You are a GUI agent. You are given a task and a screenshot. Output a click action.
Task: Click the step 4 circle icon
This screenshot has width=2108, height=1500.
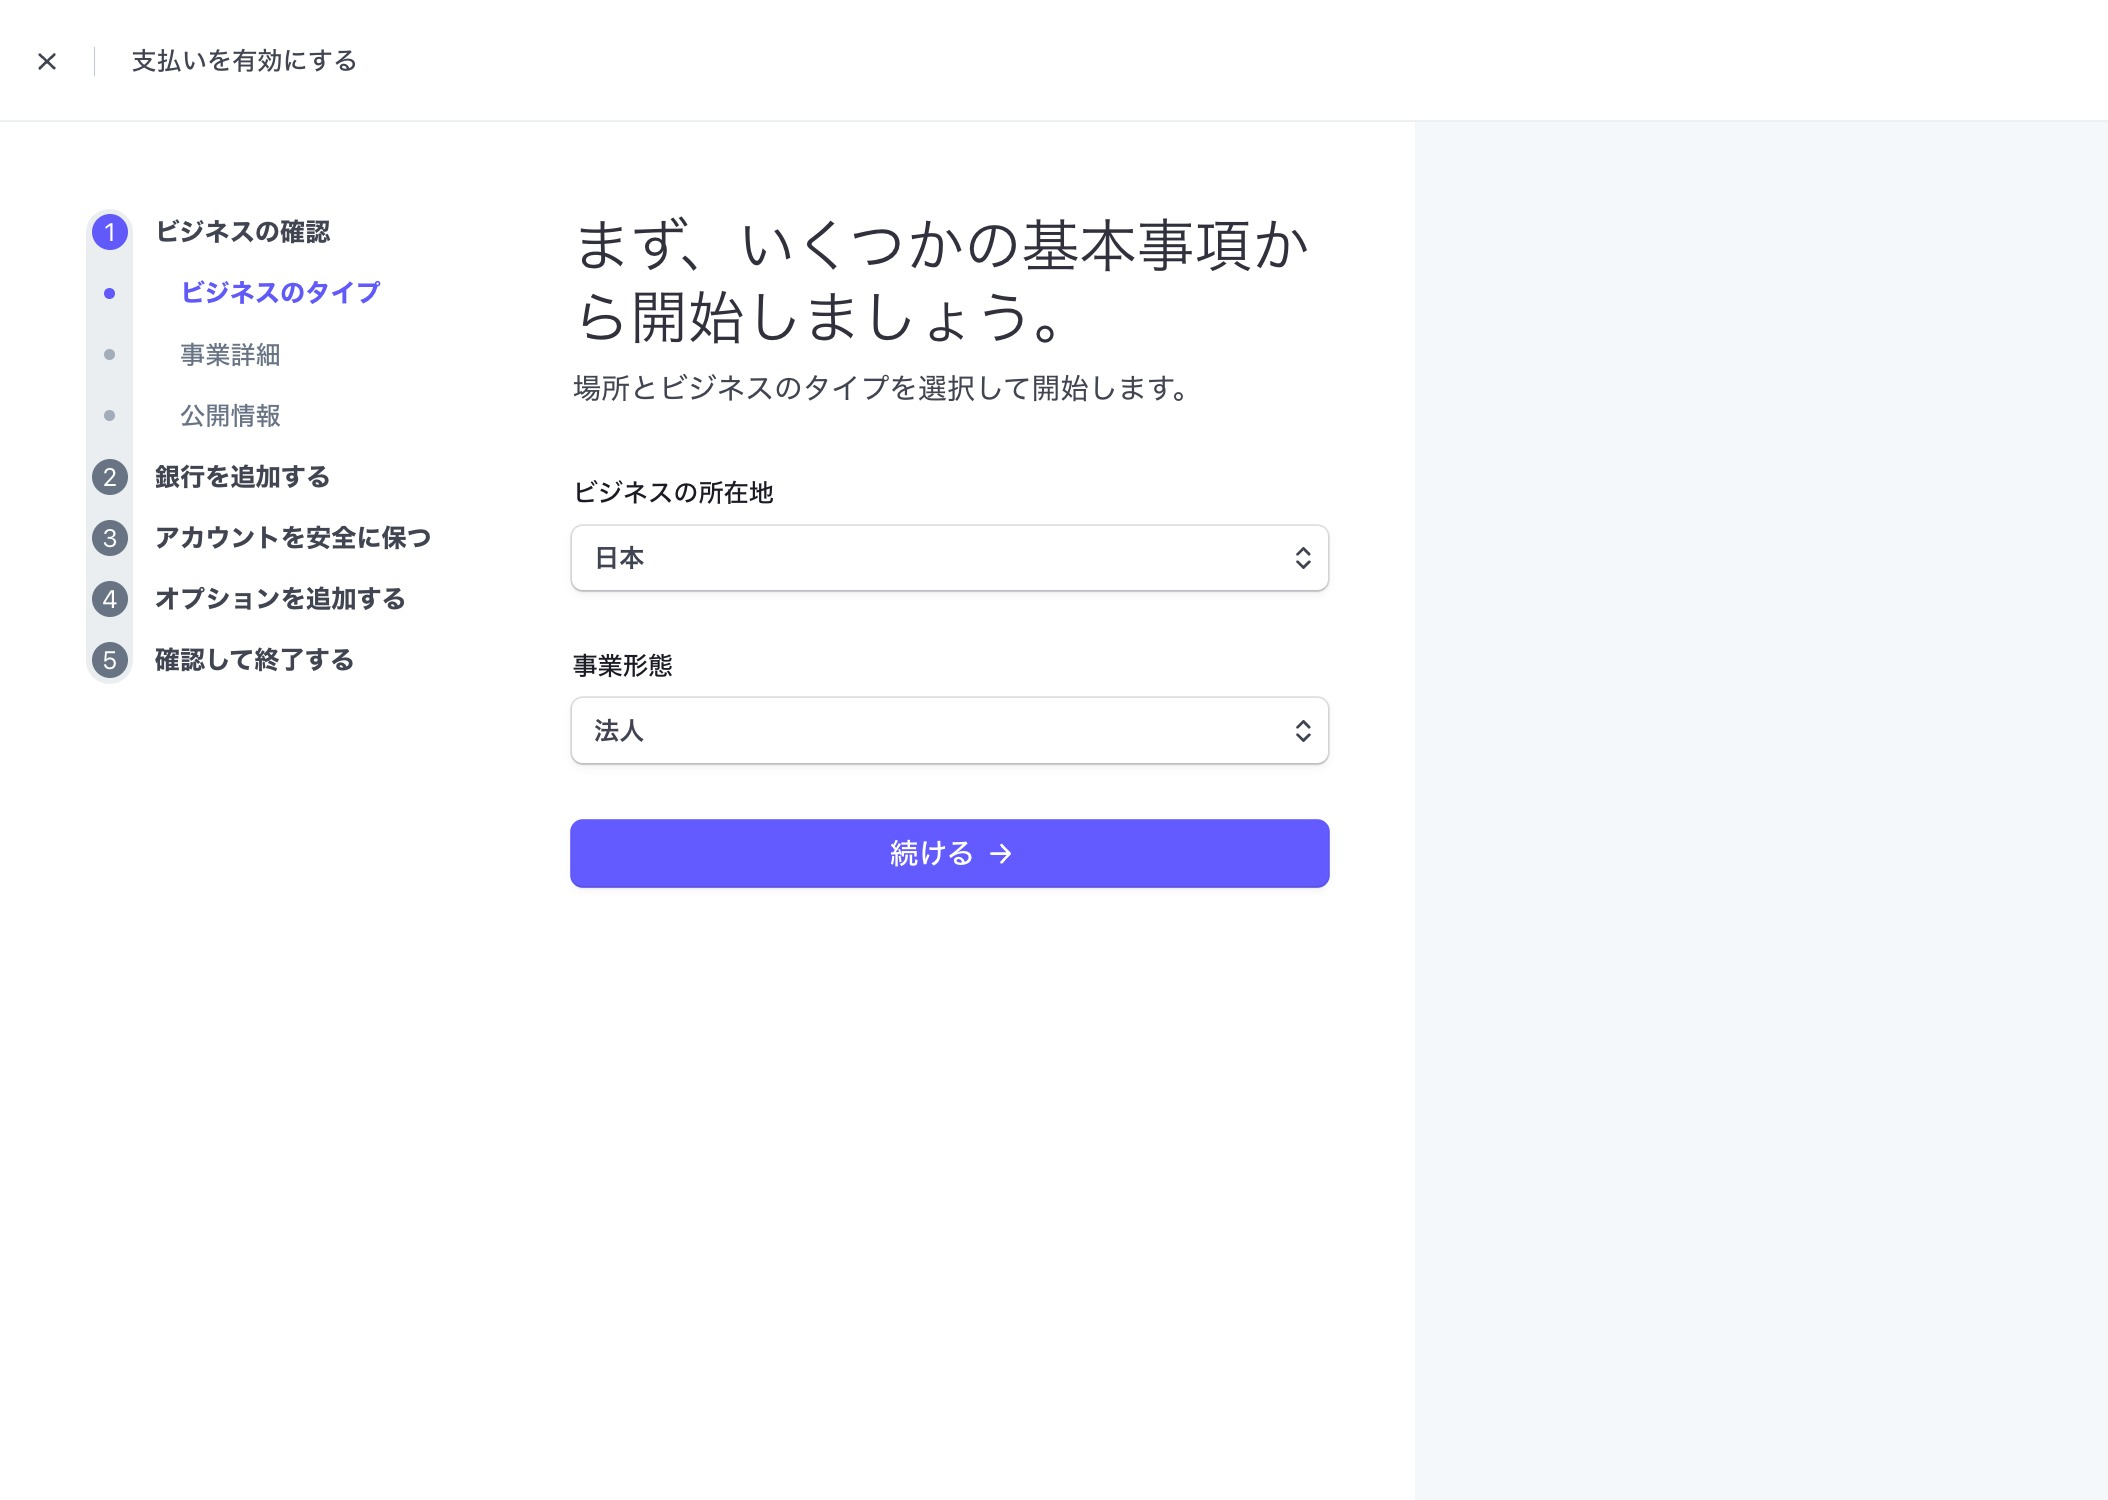(110, 599)
